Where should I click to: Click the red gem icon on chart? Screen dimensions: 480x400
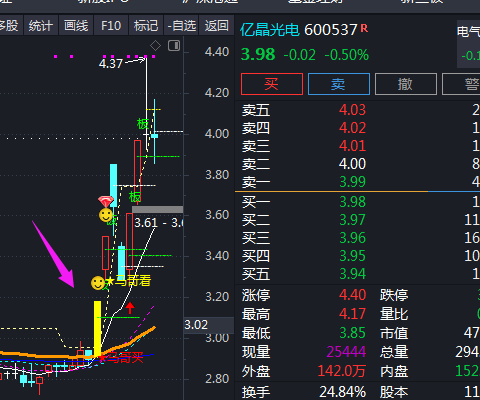tap(106, 202)
